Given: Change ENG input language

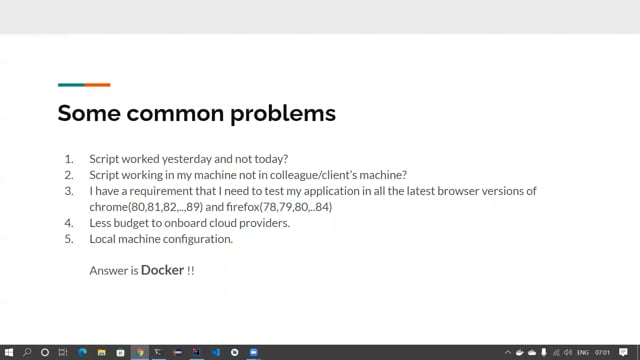Looking at the screenshot, I should [x=583, y=352].
